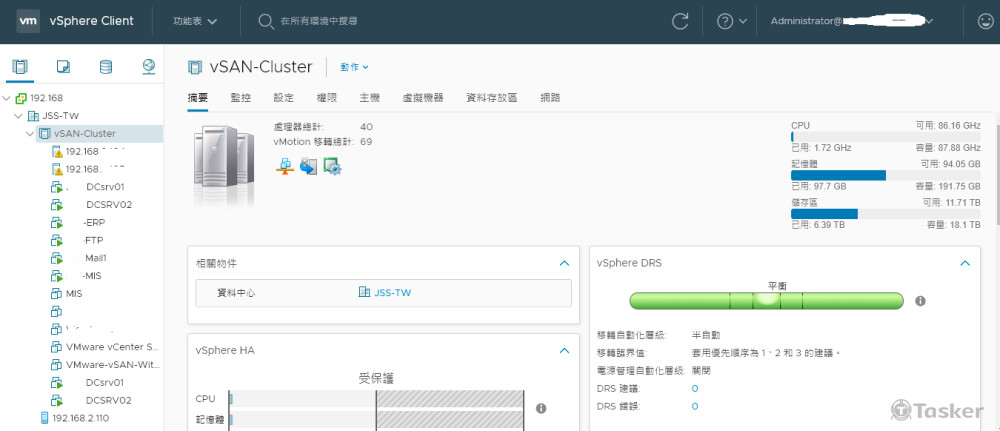Switch to the 網路 tab
Viewport: 1000px width, 431px height.
coord(550,98)
